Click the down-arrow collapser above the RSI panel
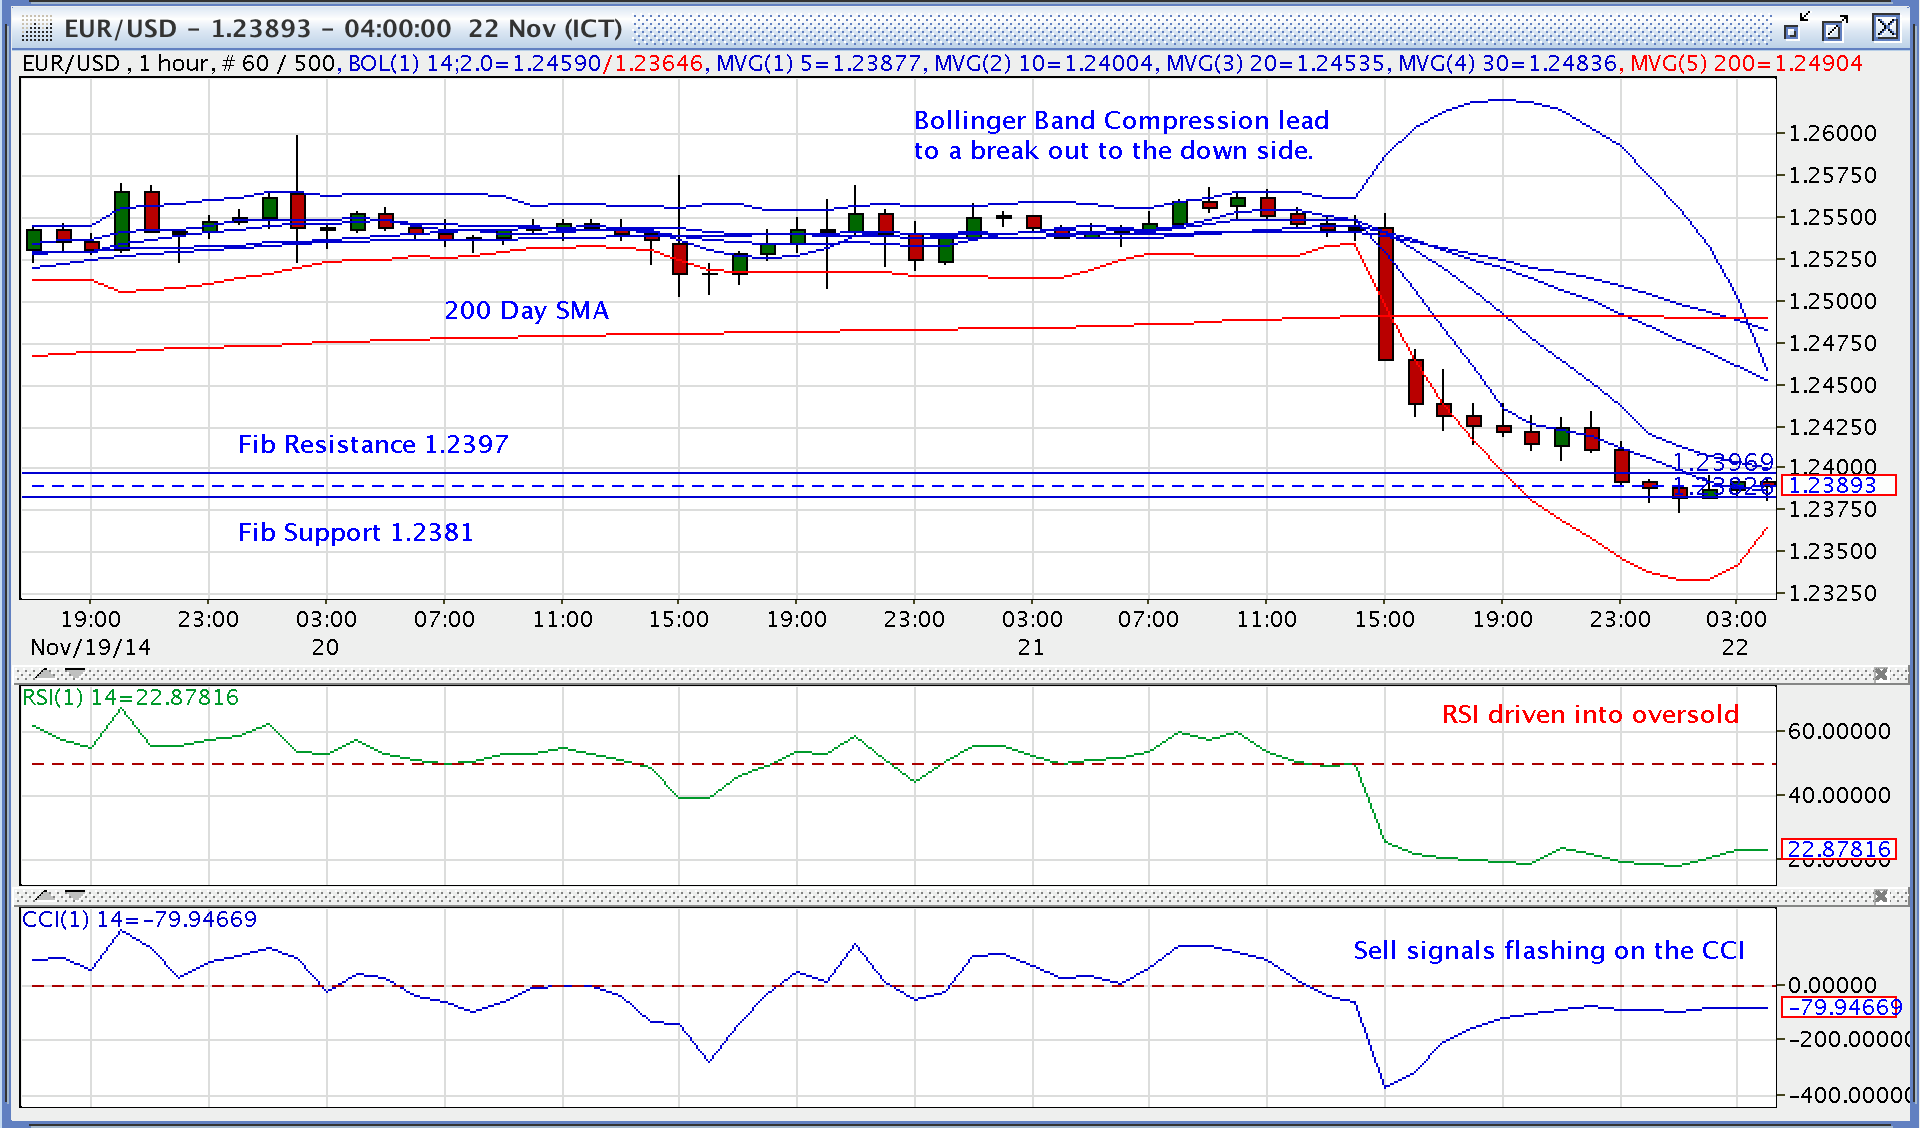The width and height of the screenshot is (1920, 1128). (75, 674)
